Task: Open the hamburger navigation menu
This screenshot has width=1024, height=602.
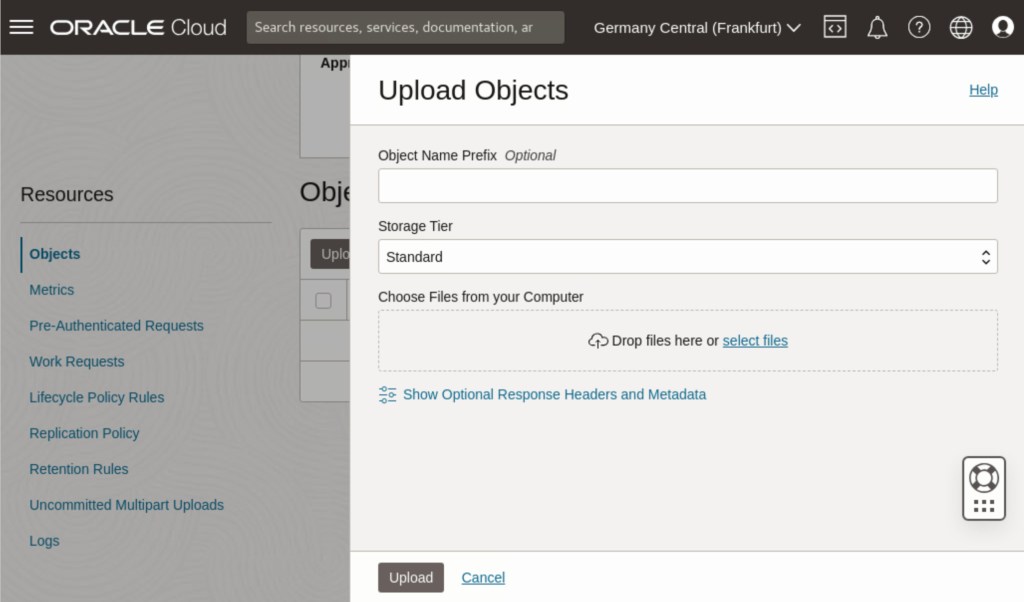Action: coord(21,27)
